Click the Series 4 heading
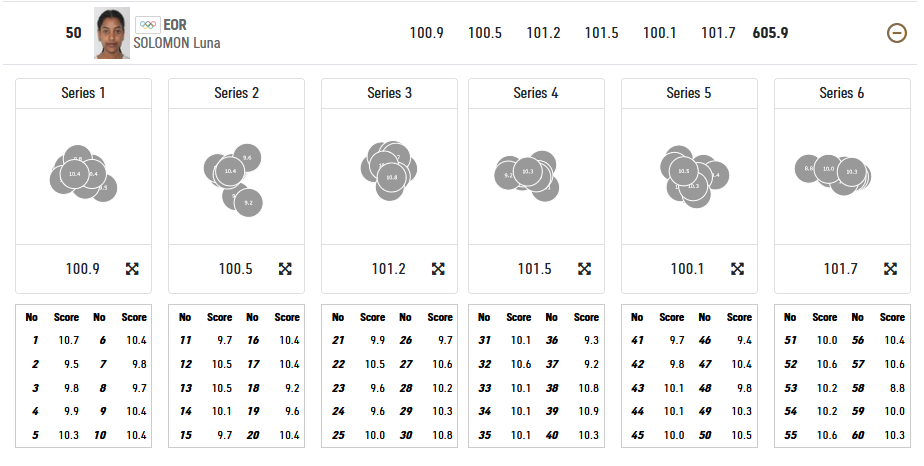 coord(536,93)
